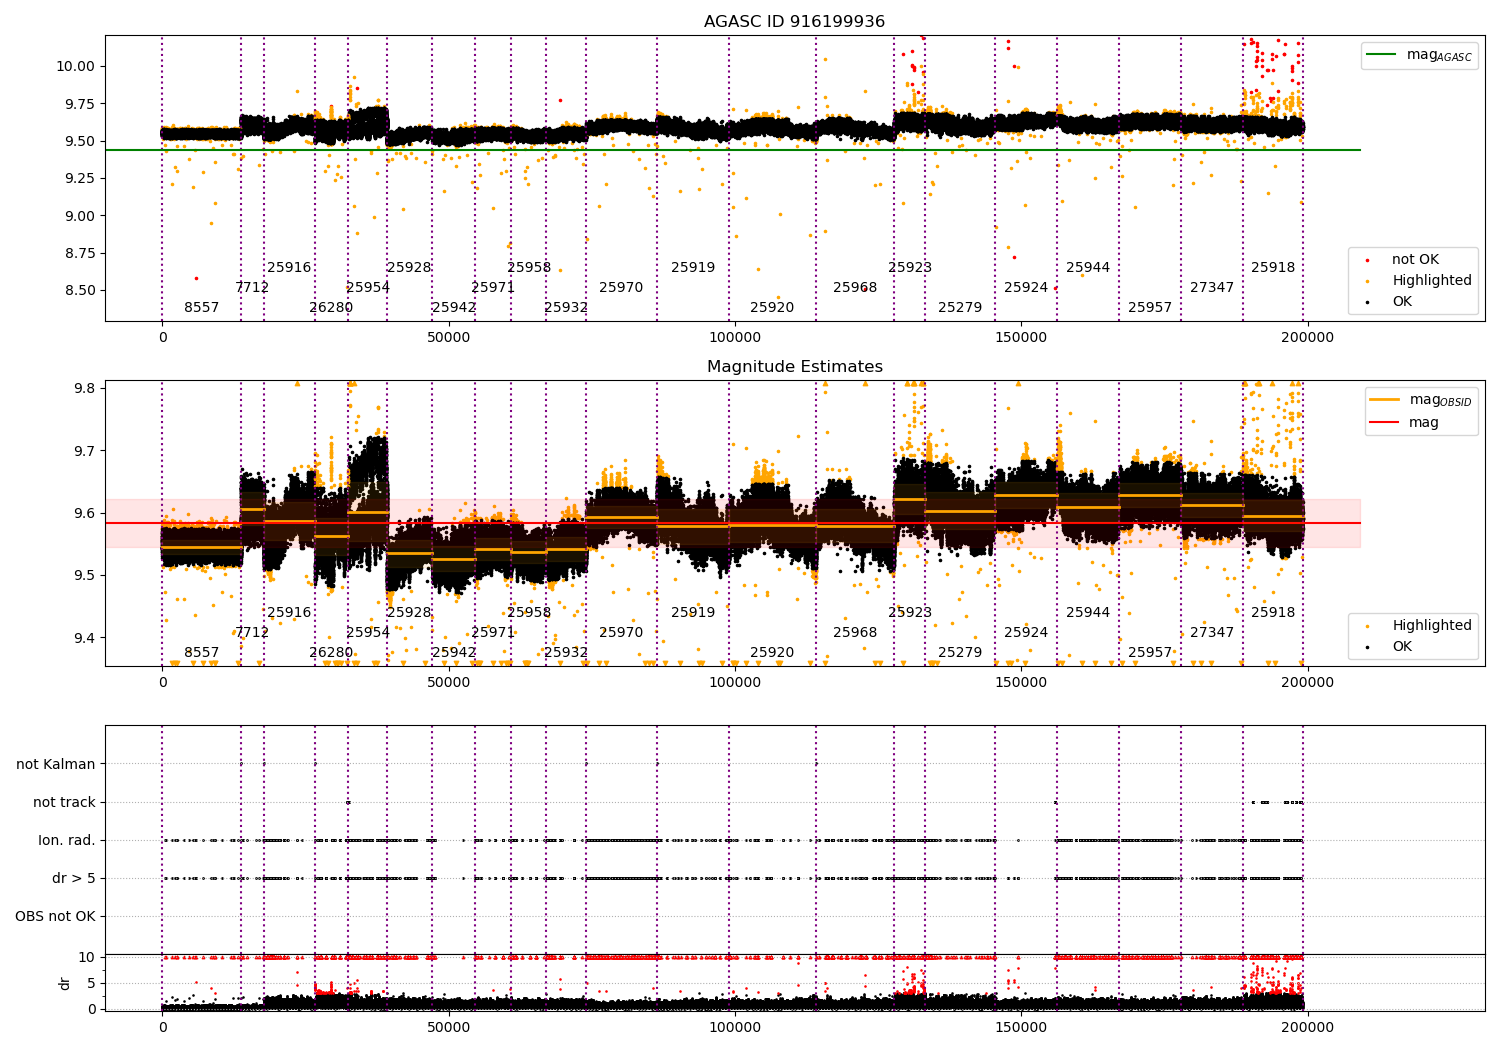Click the mag OBSID legend label
Image resolution: width=1500 pixels, height=1050 pixels.
(1441, 401)
